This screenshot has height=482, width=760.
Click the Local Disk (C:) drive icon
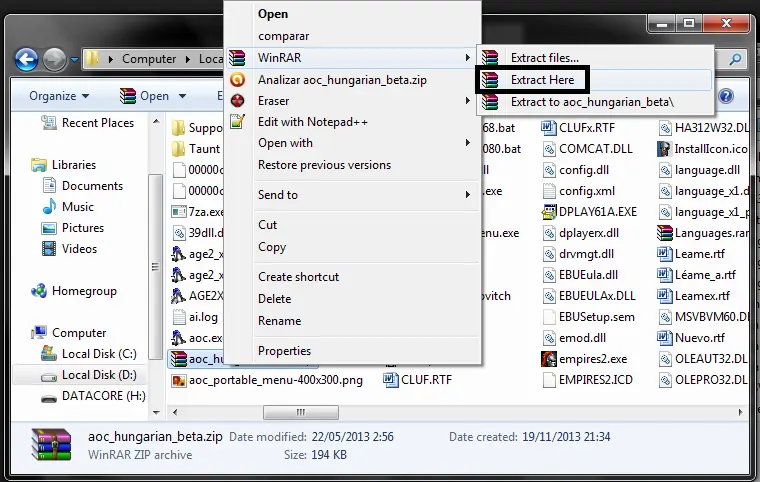pyautogui.click(x=49, y=353)
